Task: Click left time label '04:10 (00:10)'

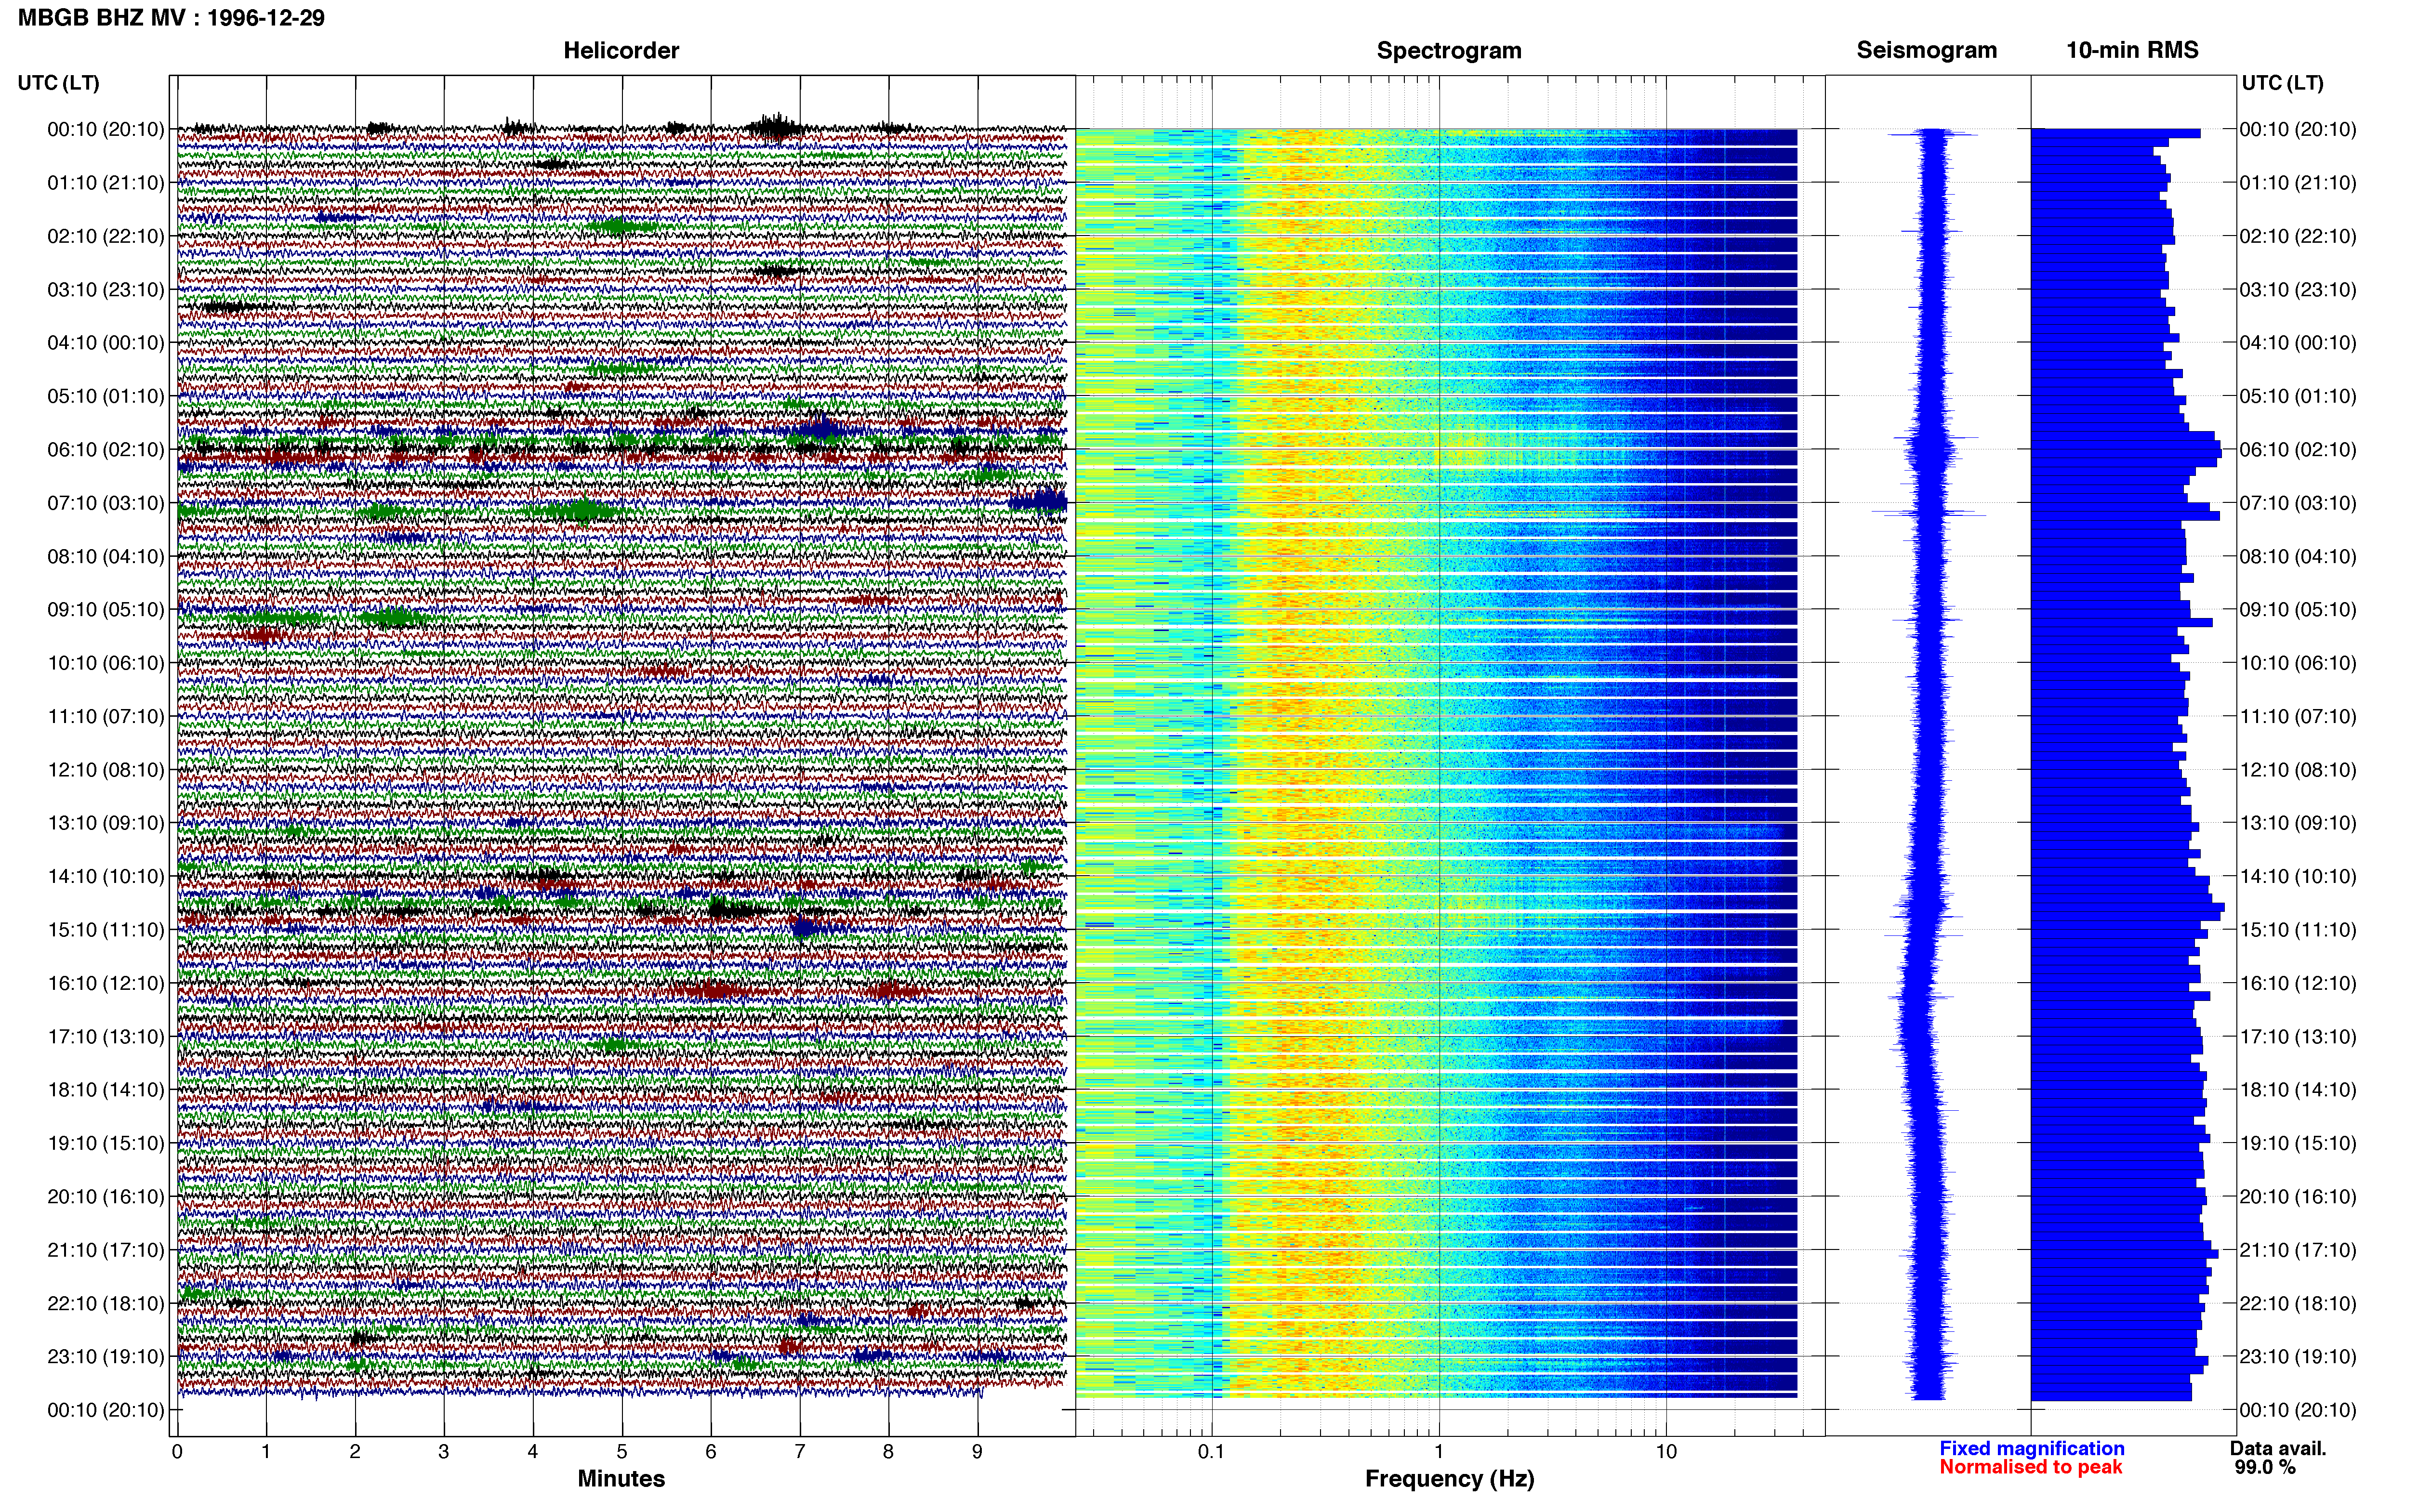Action: (x=106, y=343)
